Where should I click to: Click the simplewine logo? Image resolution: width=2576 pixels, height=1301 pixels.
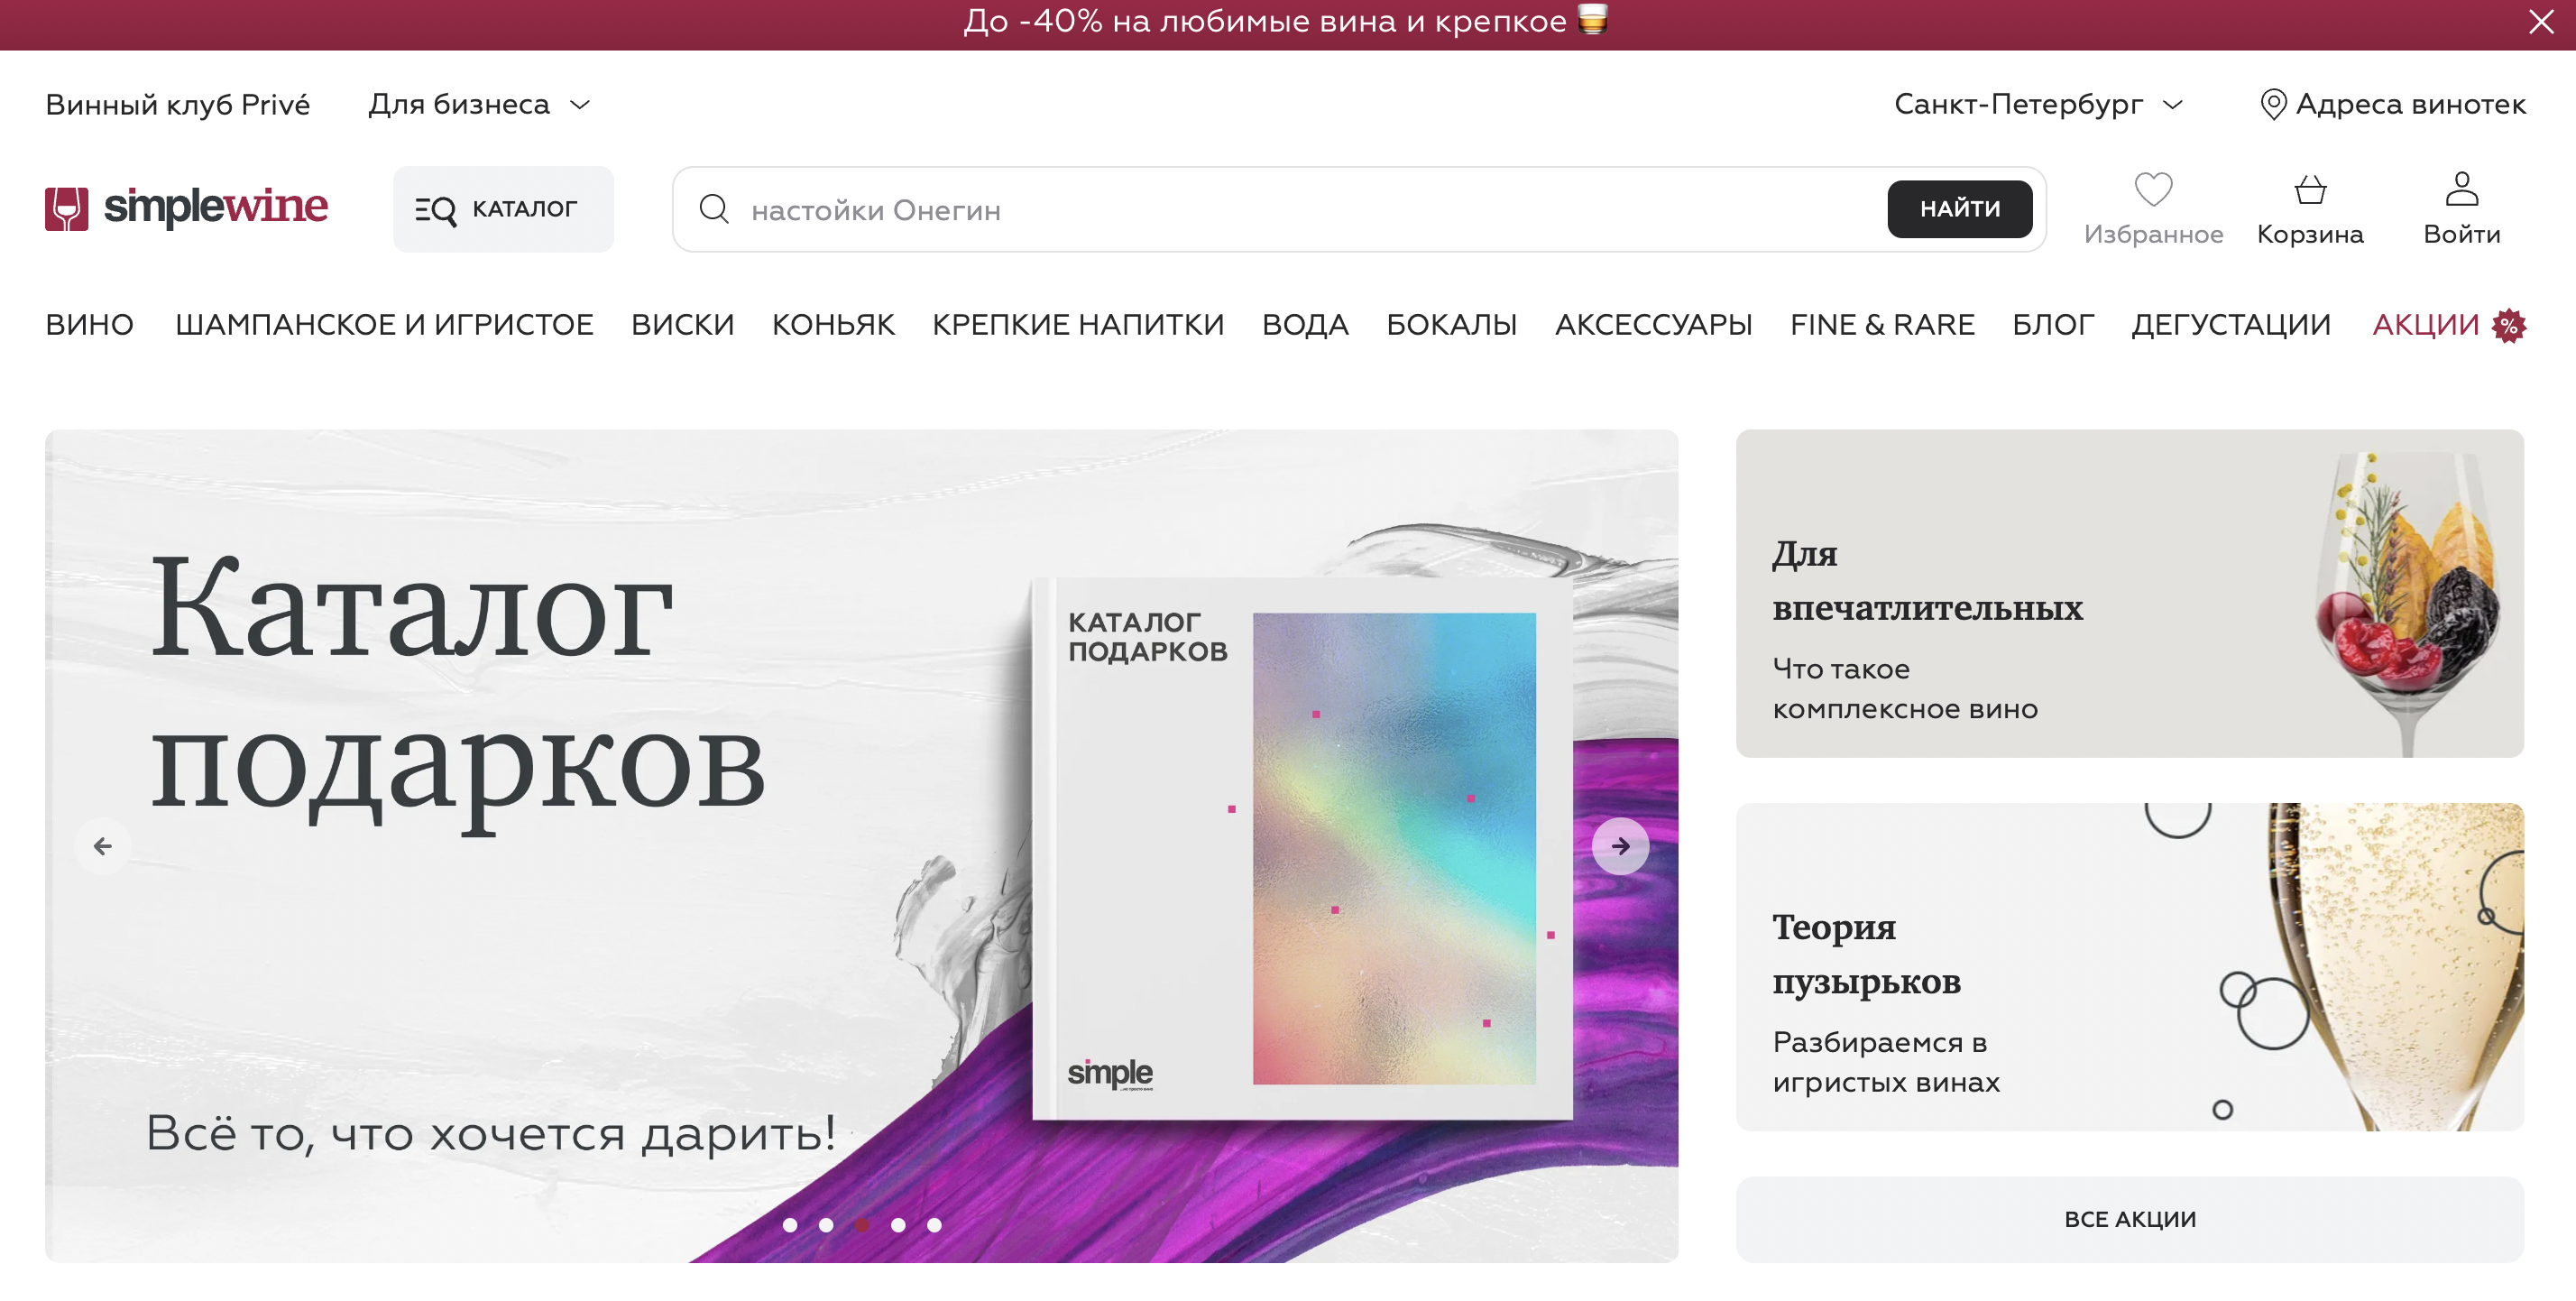(x=187, y=208)
